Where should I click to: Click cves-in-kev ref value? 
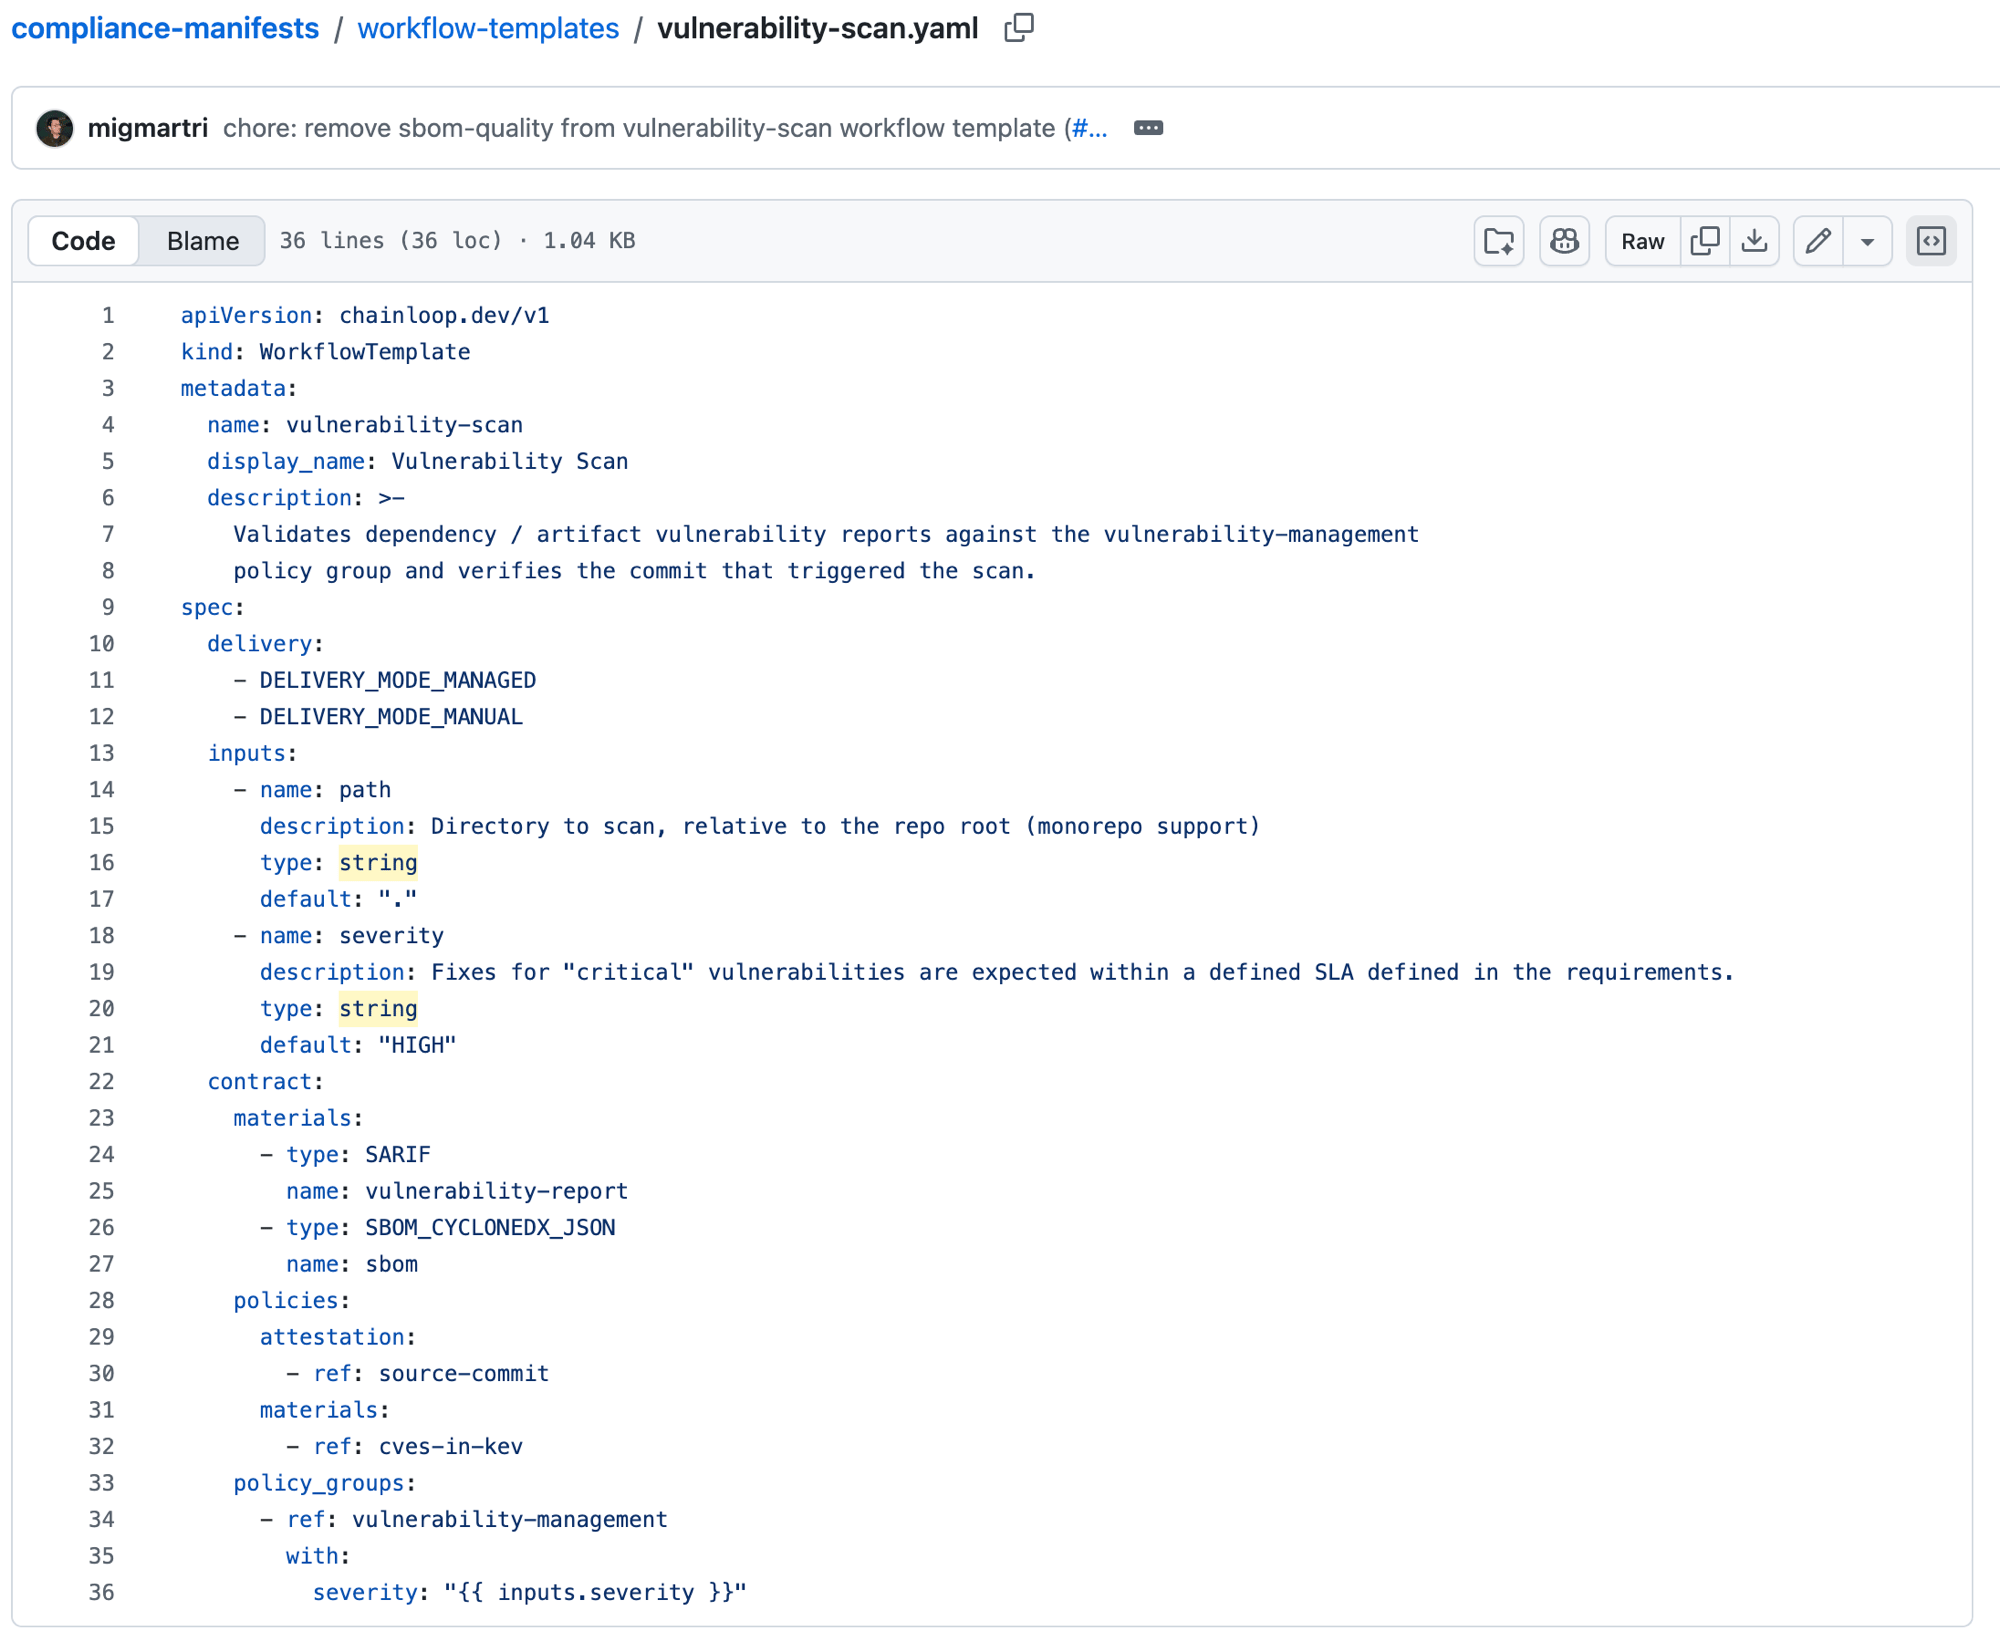(451, 1447)
